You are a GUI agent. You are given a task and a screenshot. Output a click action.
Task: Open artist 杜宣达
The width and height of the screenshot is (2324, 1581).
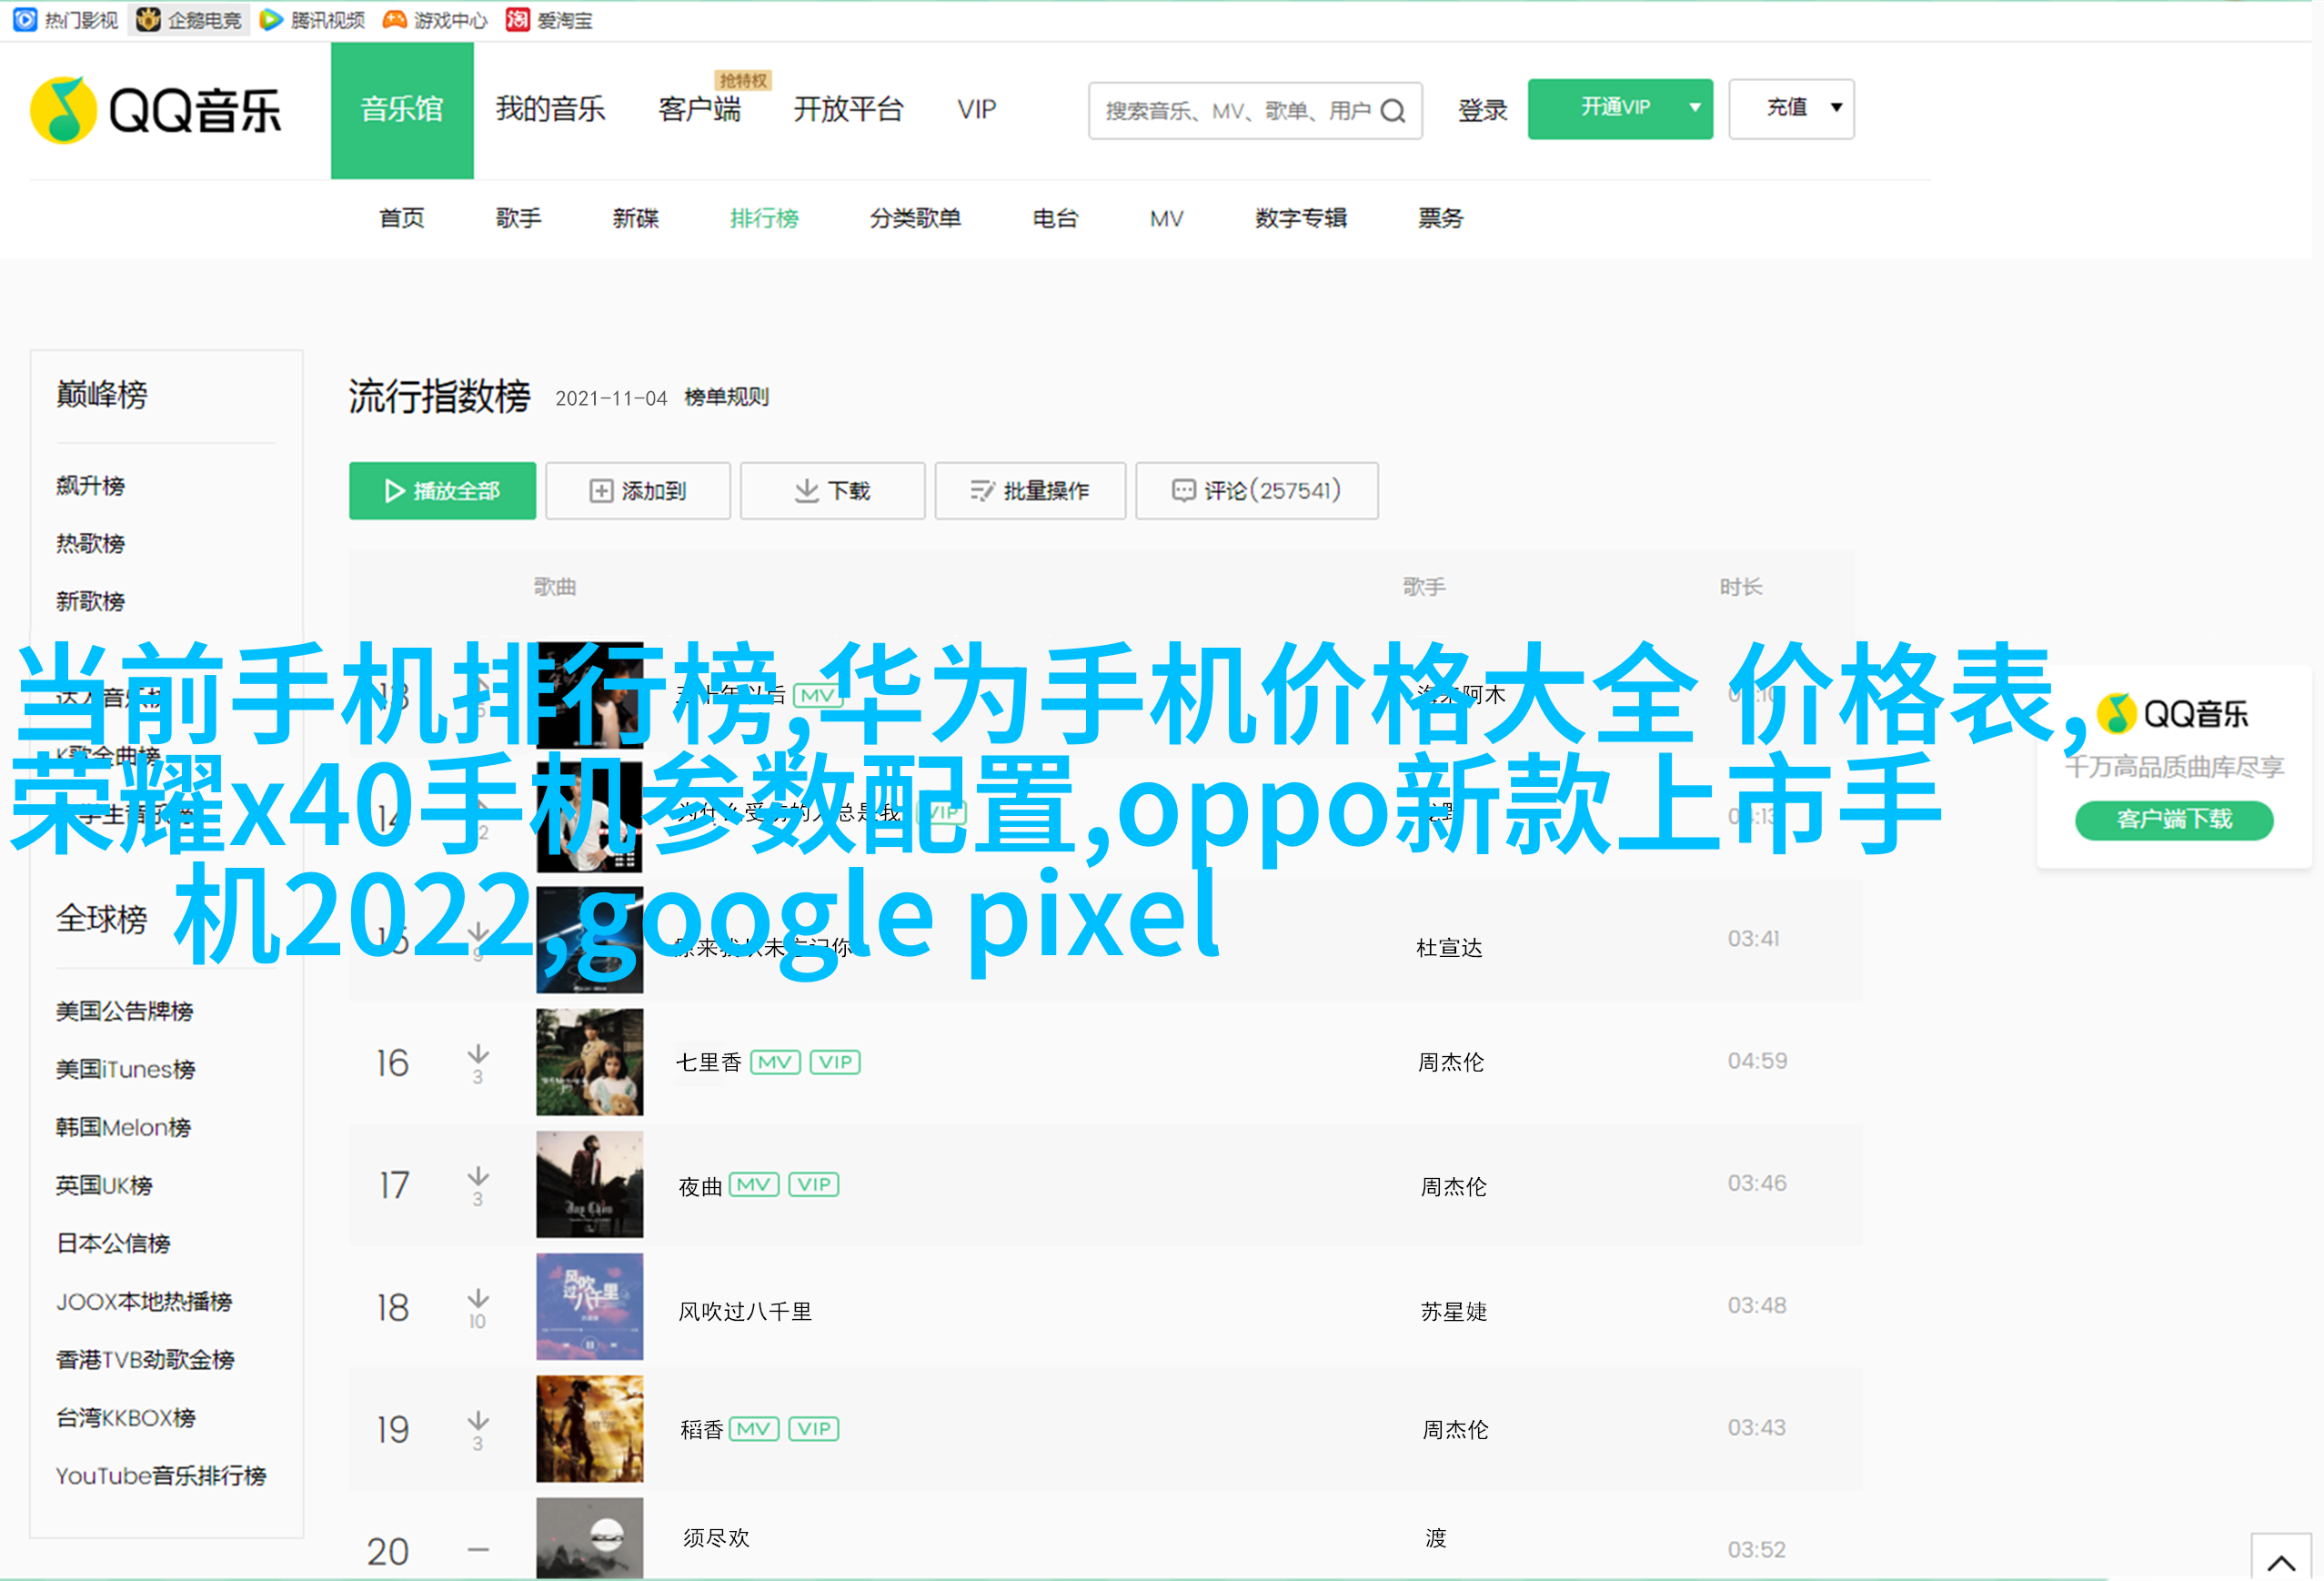point(1449,948)
